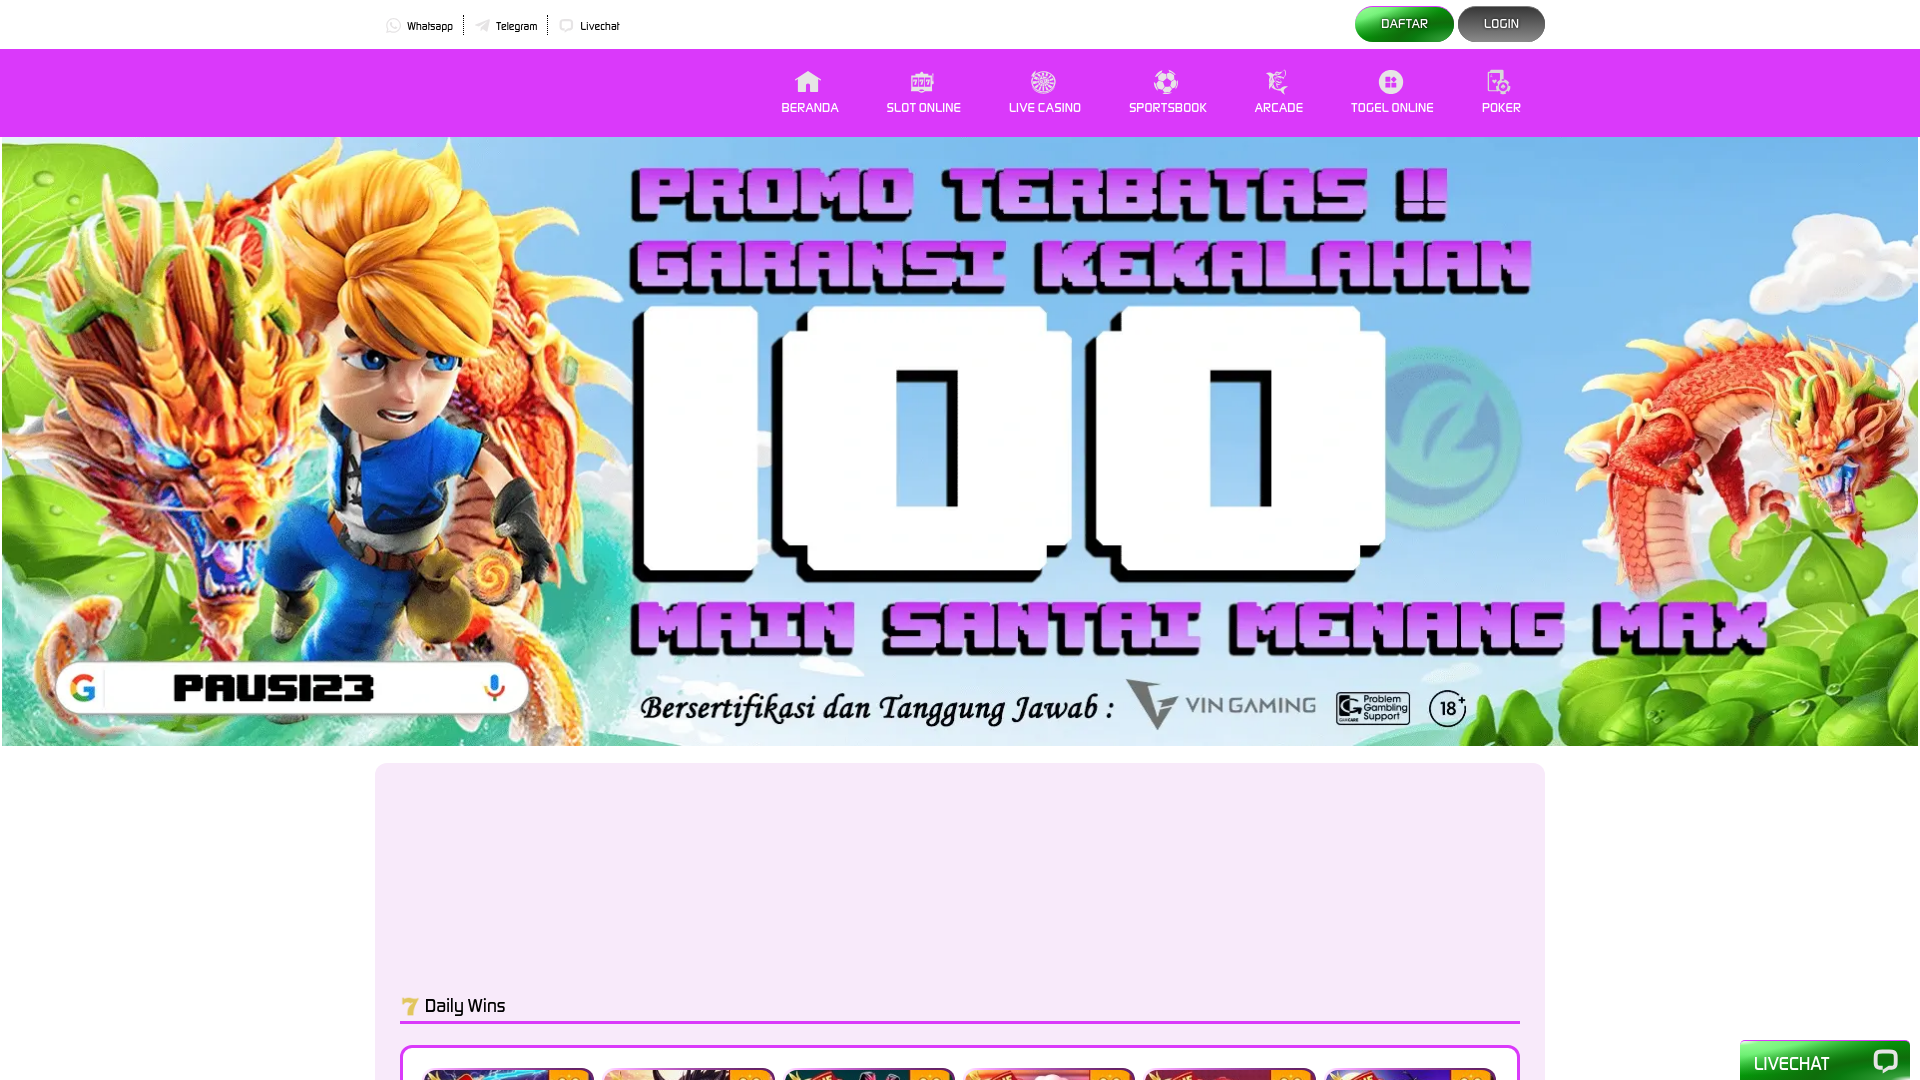The height and width of the screenshot is (1080, 1920).
Task: Open ARCADE menu item
Action: [1279, 92]
